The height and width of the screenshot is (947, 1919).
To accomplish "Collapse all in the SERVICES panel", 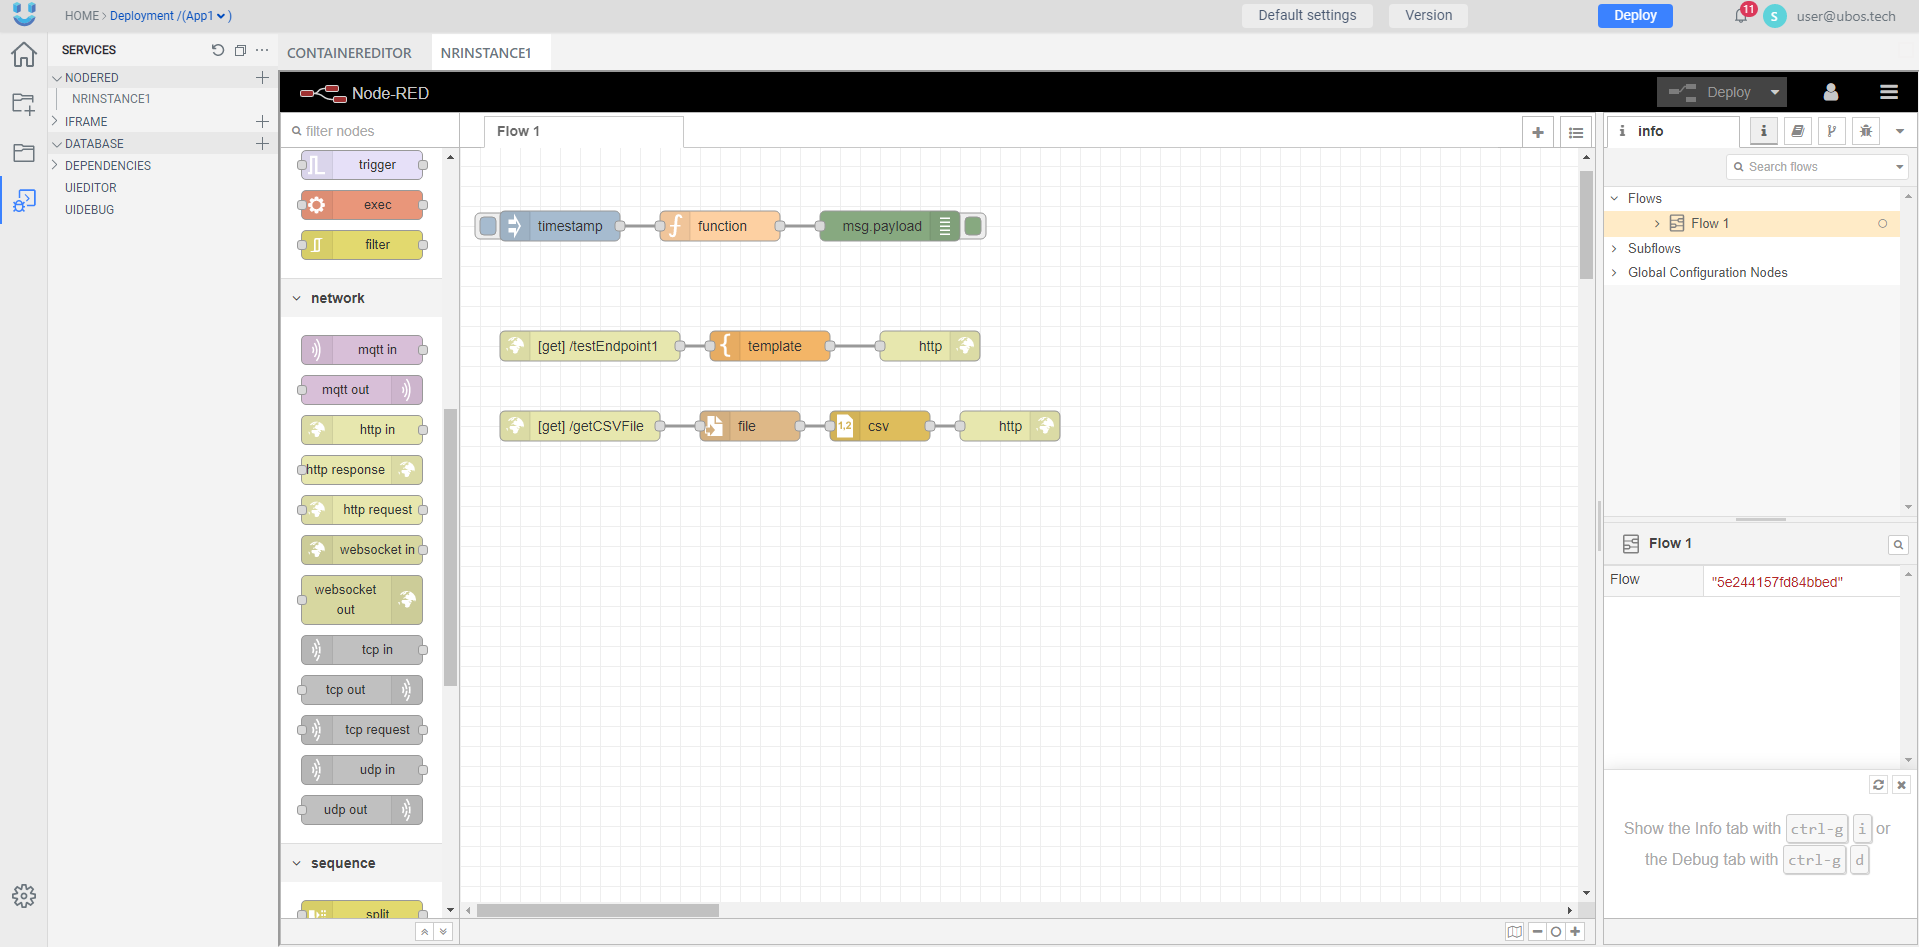I will click(240, 50).
